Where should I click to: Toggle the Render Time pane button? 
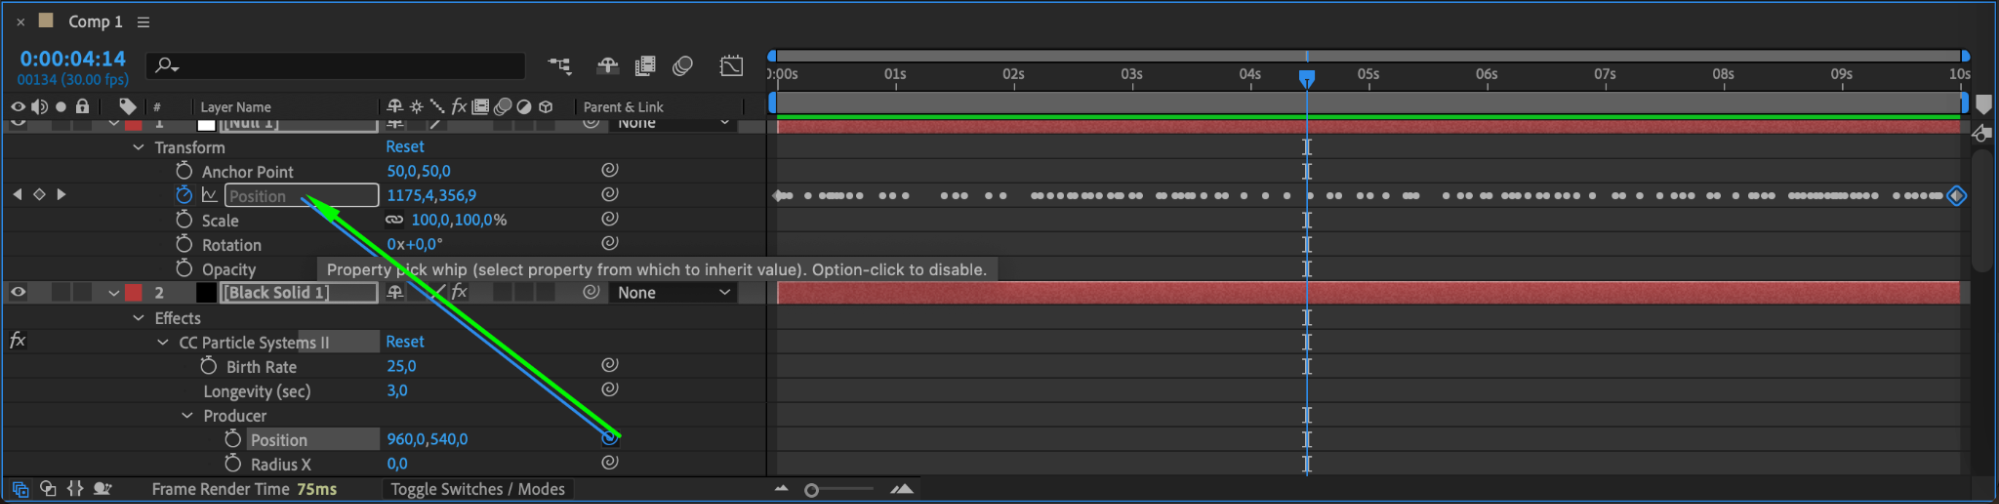point(102,489)
